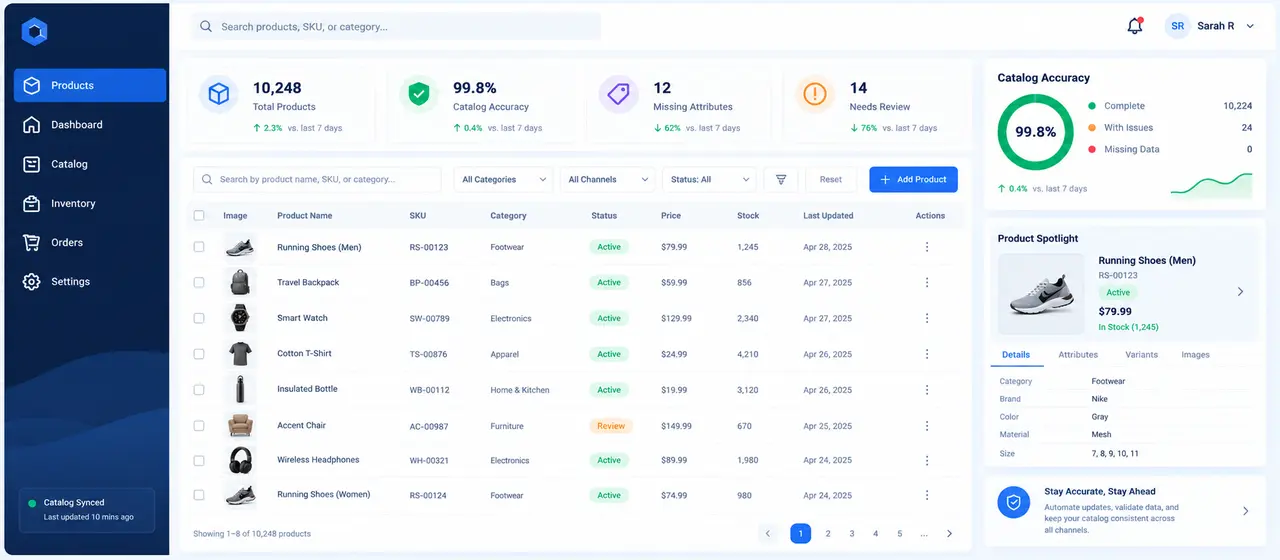Click the Add Product button
The image size is (1280, 560).
913,179
